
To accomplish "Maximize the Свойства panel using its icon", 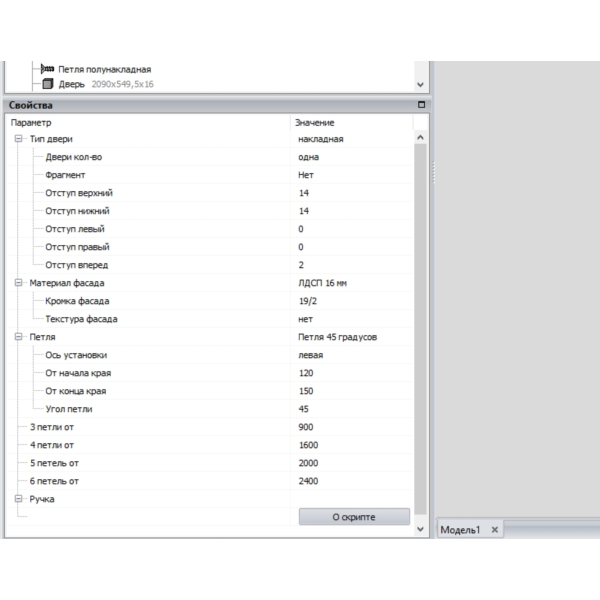I will point(421,105).
